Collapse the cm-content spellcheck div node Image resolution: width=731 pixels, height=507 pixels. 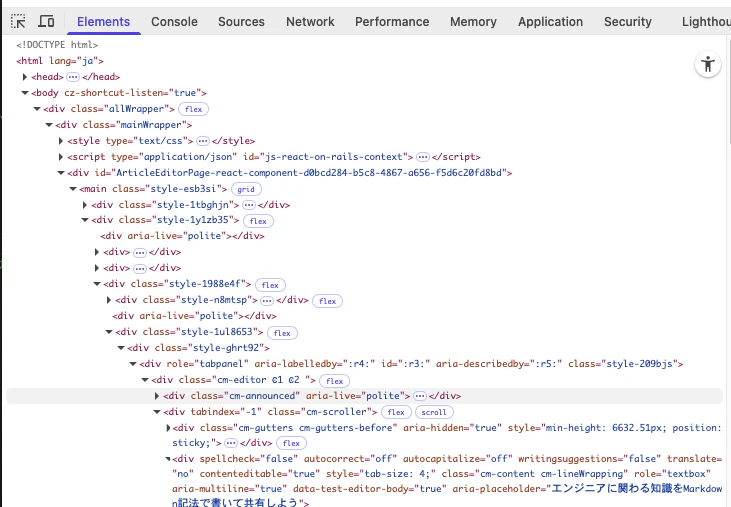pyautogui.click(x=168, y=459)
